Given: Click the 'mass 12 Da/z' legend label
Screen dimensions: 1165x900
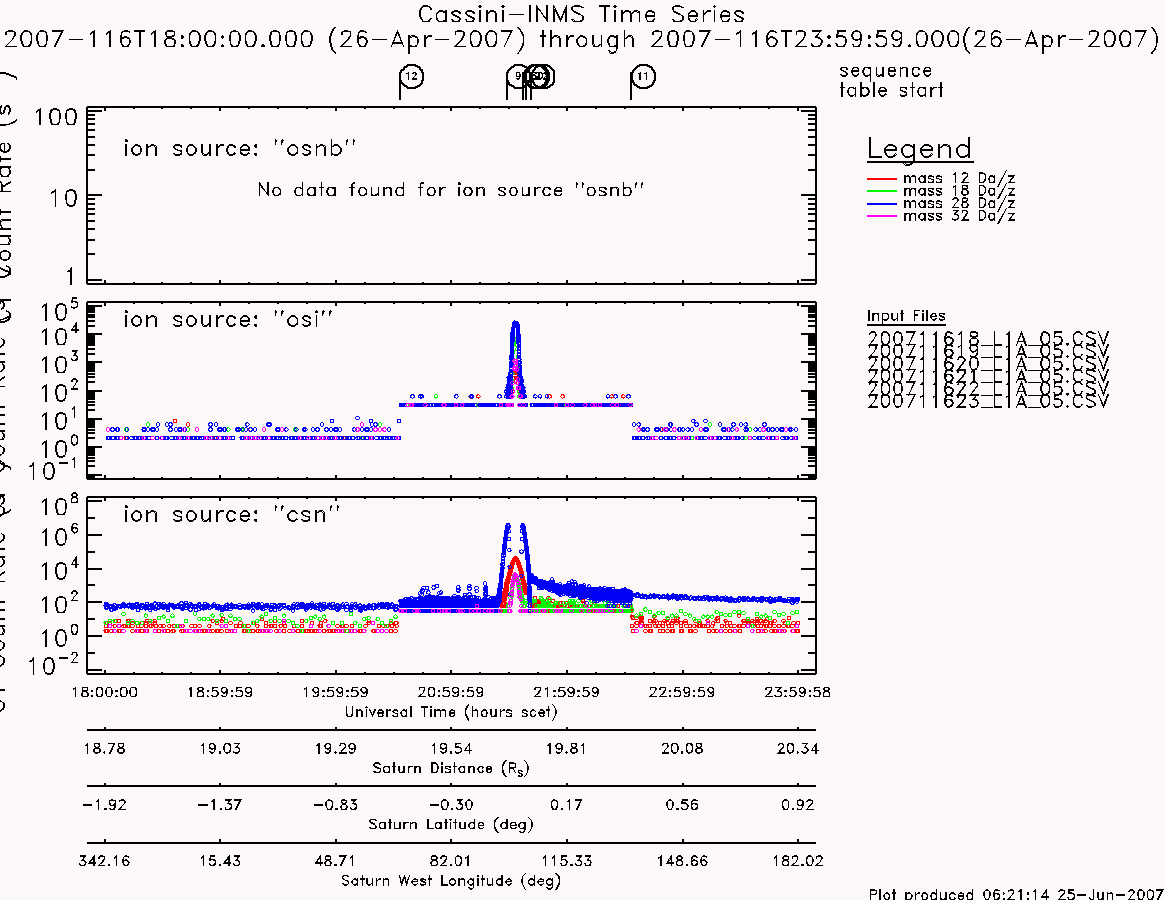Looking at the screenshot, I should 958,178.
